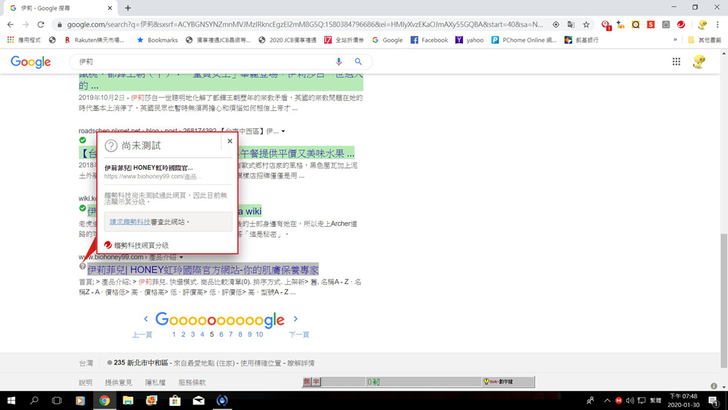The image size is (728, 410).
Task: Open File Explorer from the taskbar
Action: click(128, 400)
